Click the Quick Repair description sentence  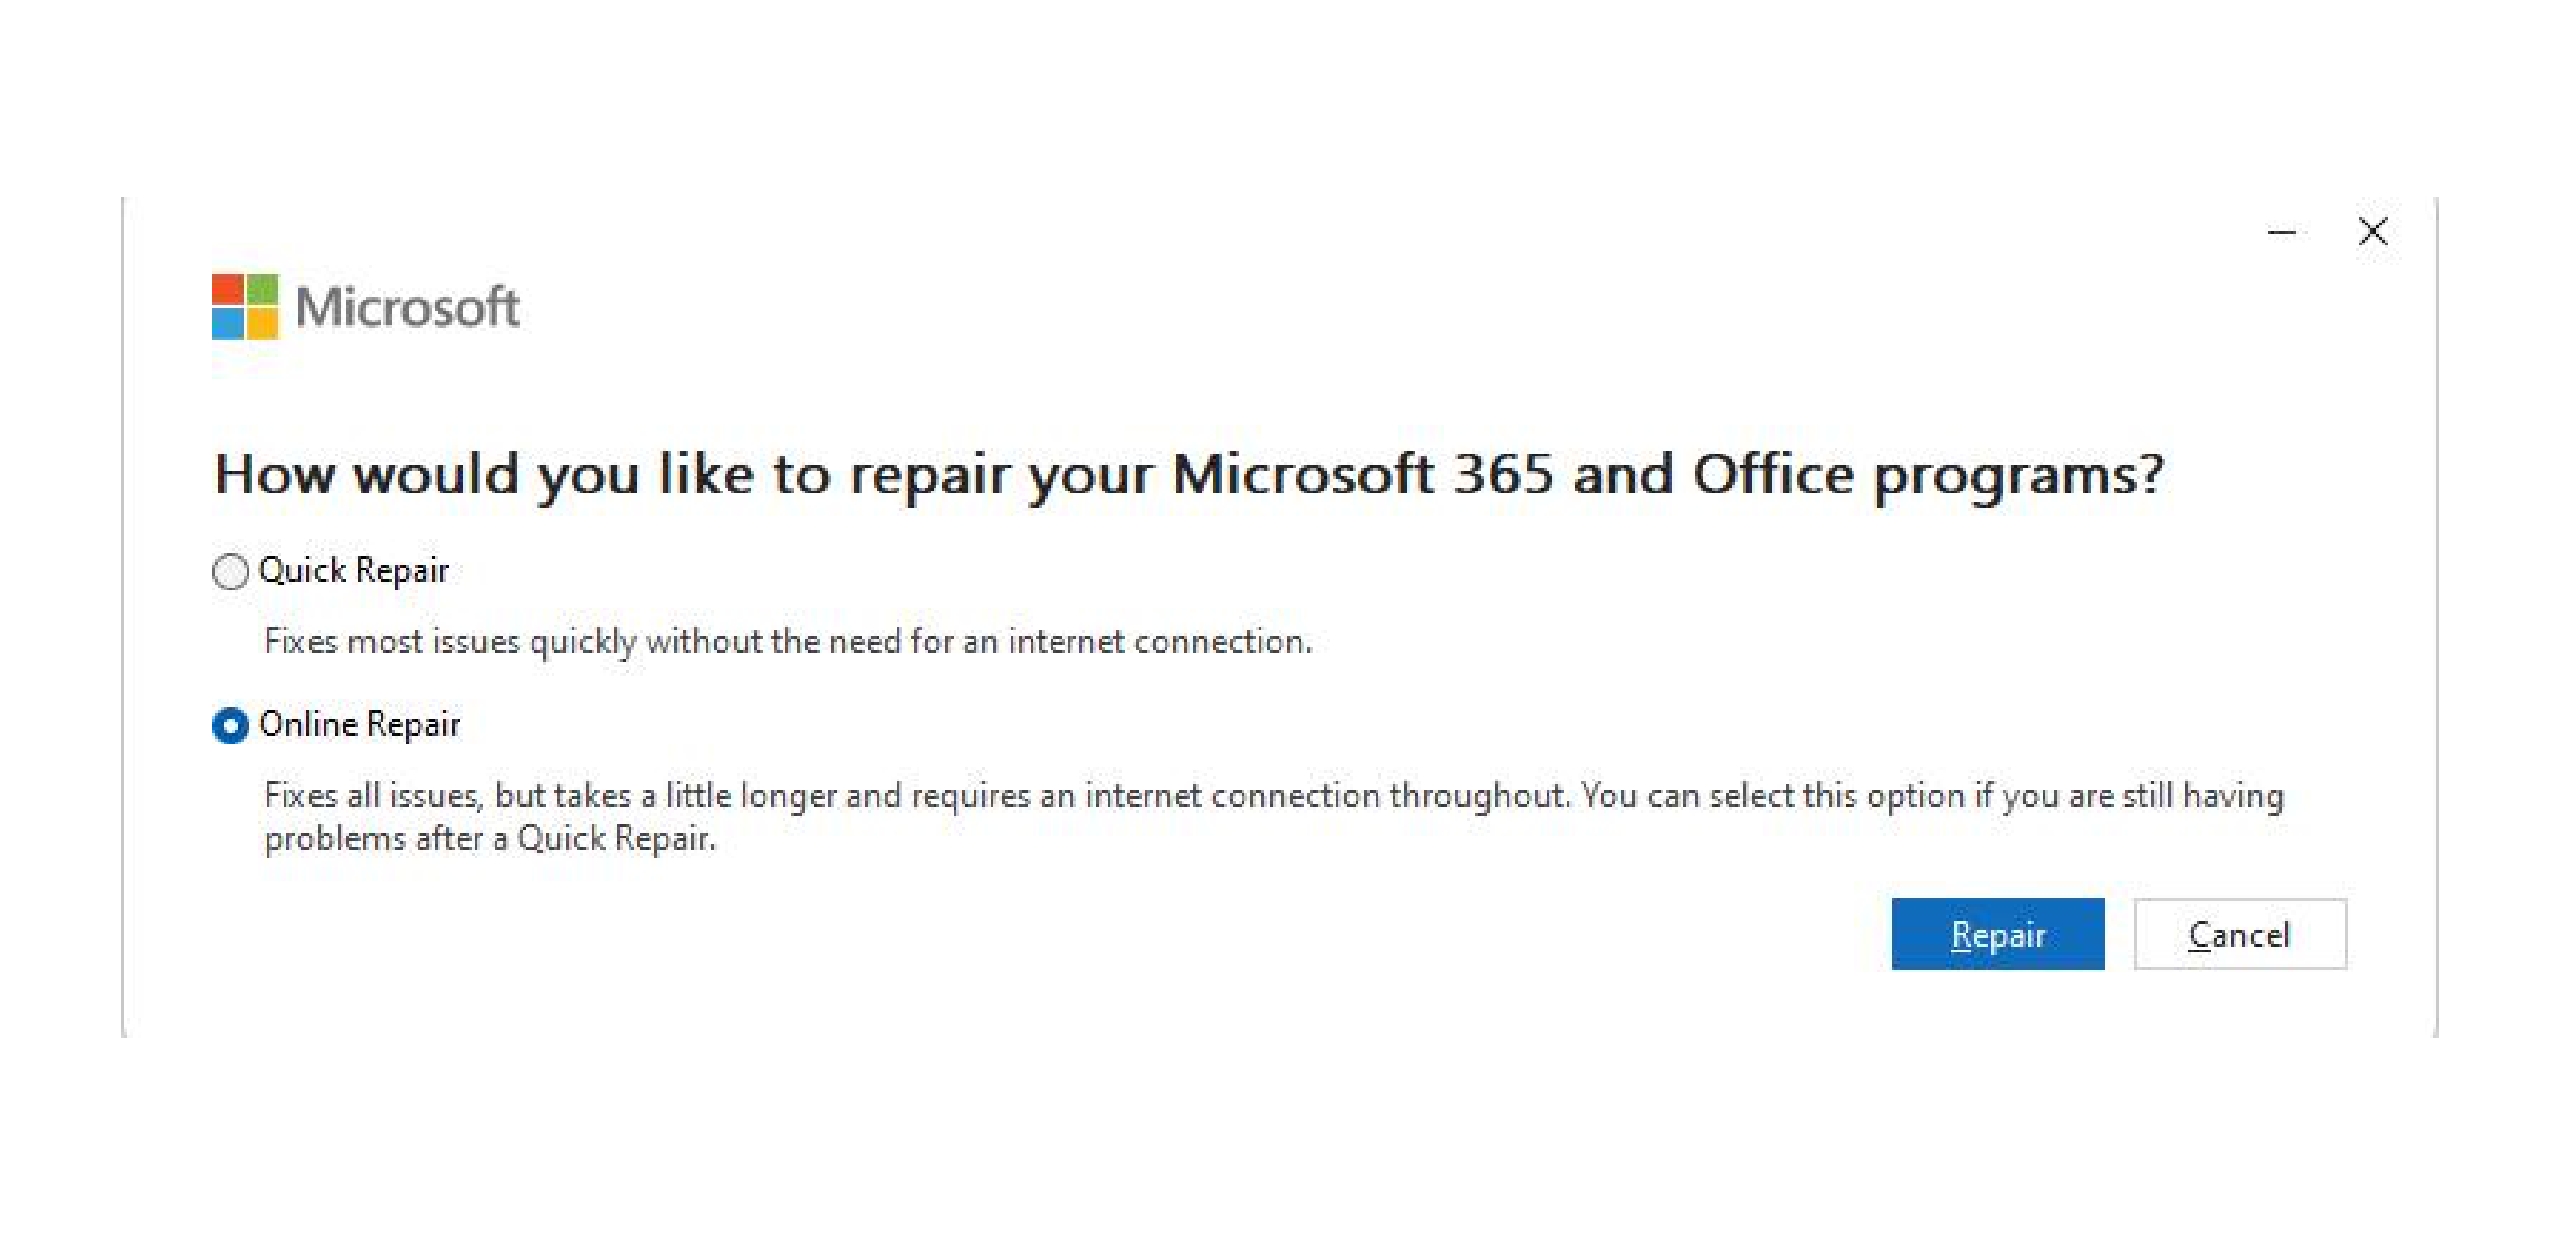click(788, 642)
